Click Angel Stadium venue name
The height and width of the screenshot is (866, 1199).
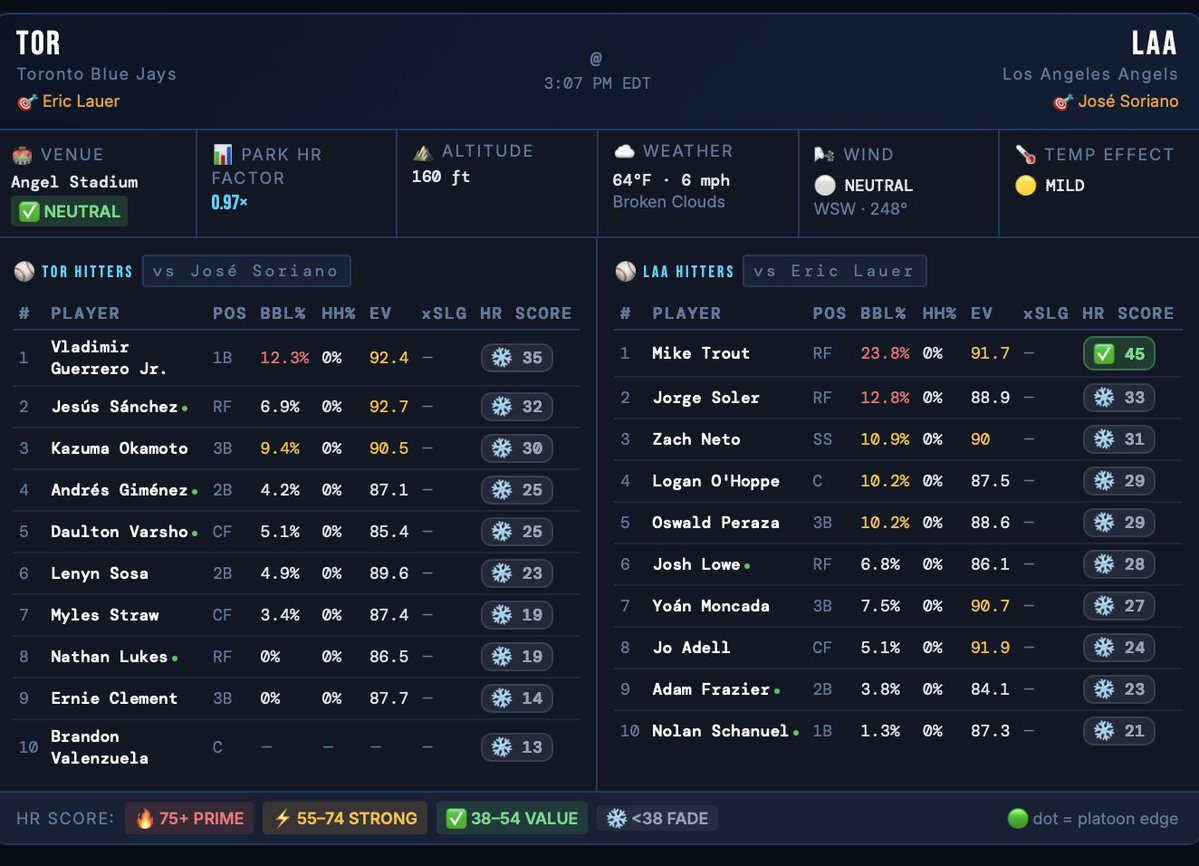click(75, 182)
